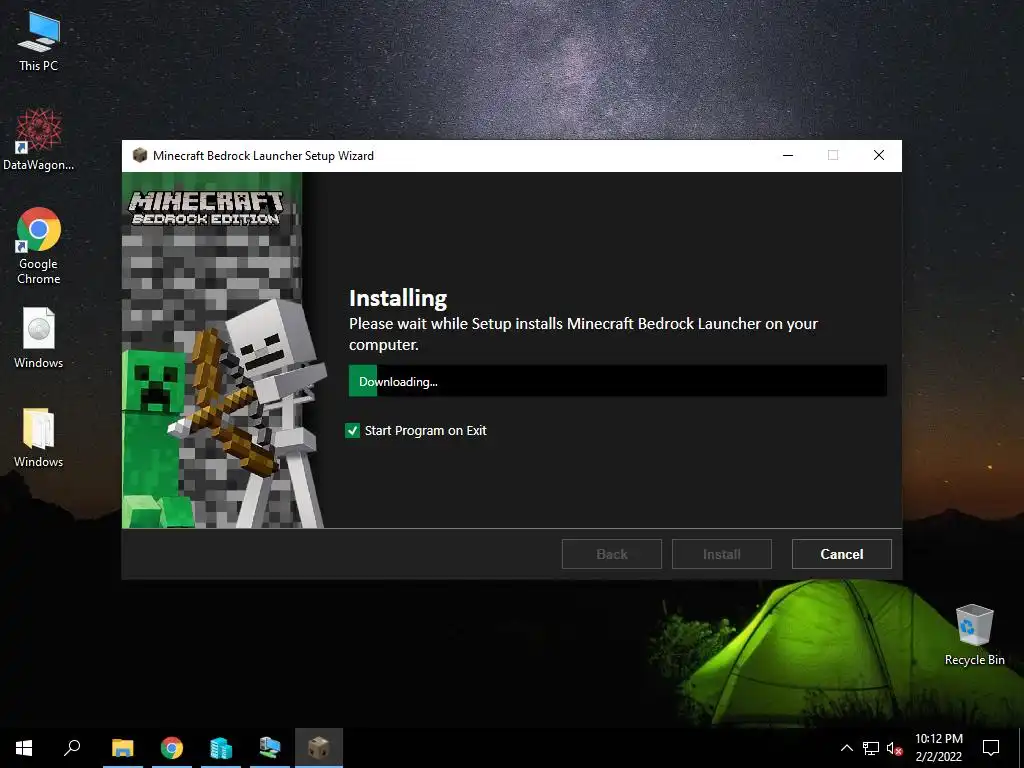Click 'Minecraft Bedrock Launcher Setup Wizard' title
This screenshot has height=768, width=1024.
point(263,155)
